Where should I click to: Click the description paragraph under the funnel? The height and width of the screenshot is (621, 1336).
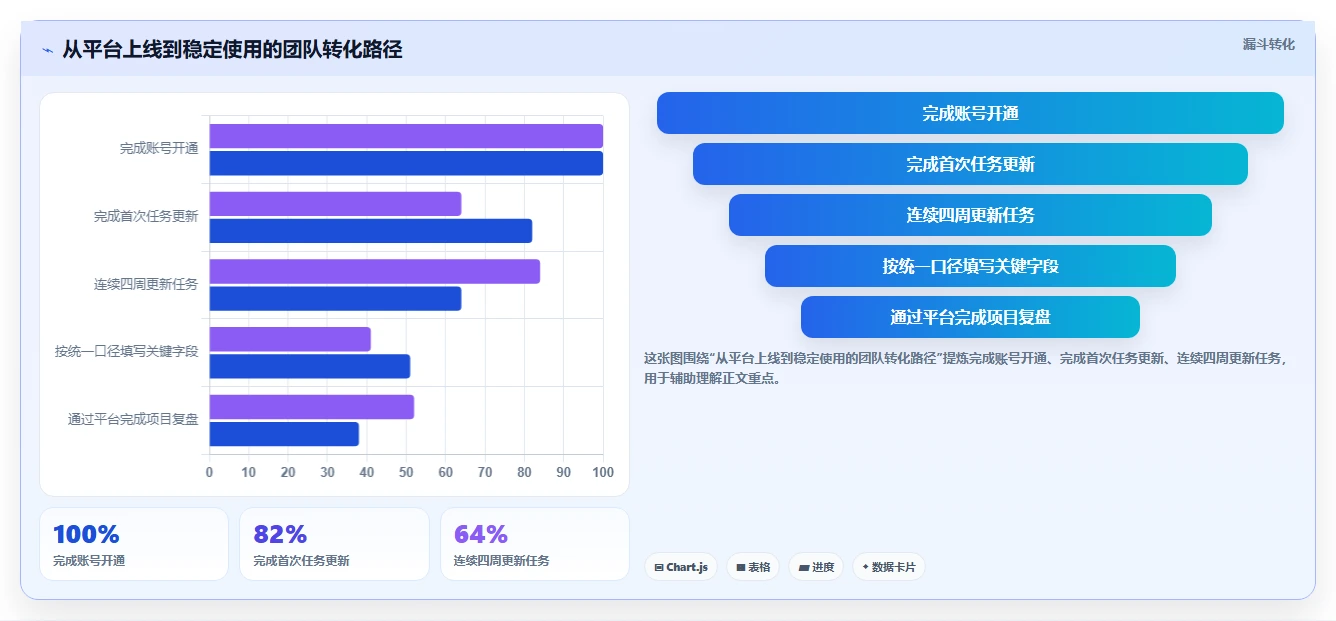click(x=966, y=368)
